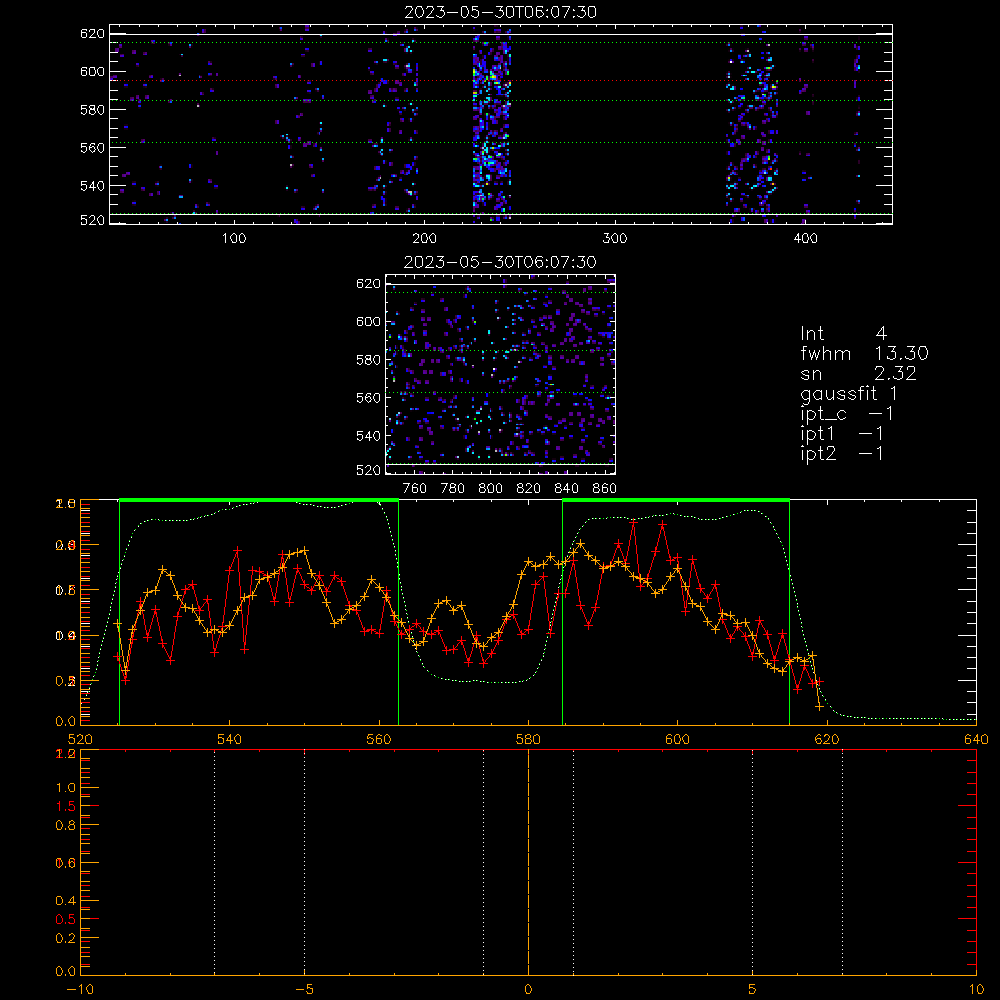Image resolution: width=1000 pixels, height=1000 pixels.
Task: Click the 840 tick label of middle plot
Action: click(566, 489)
